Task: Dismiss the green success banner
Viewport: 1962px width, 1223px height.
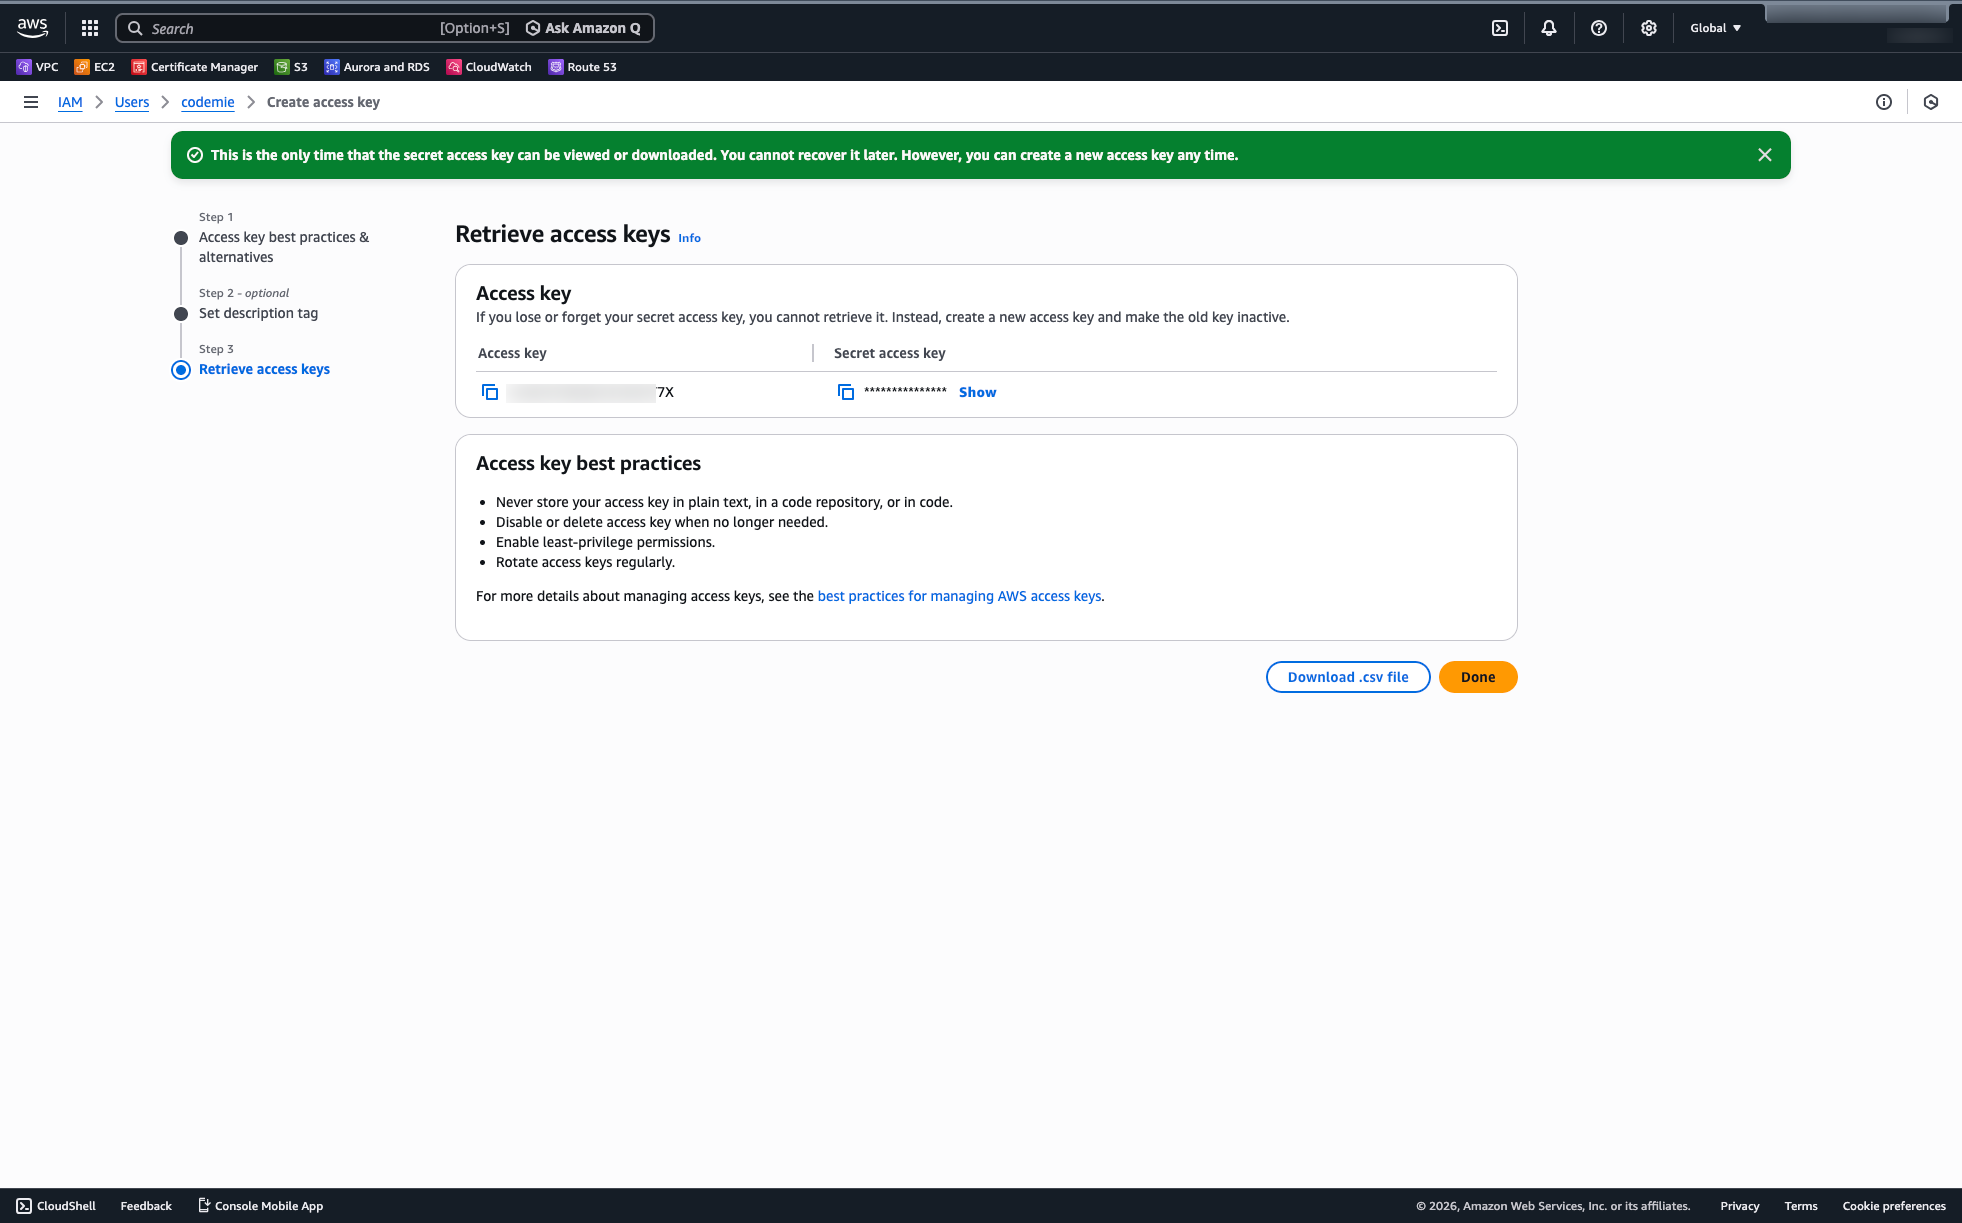Action: coord(1764,155)
